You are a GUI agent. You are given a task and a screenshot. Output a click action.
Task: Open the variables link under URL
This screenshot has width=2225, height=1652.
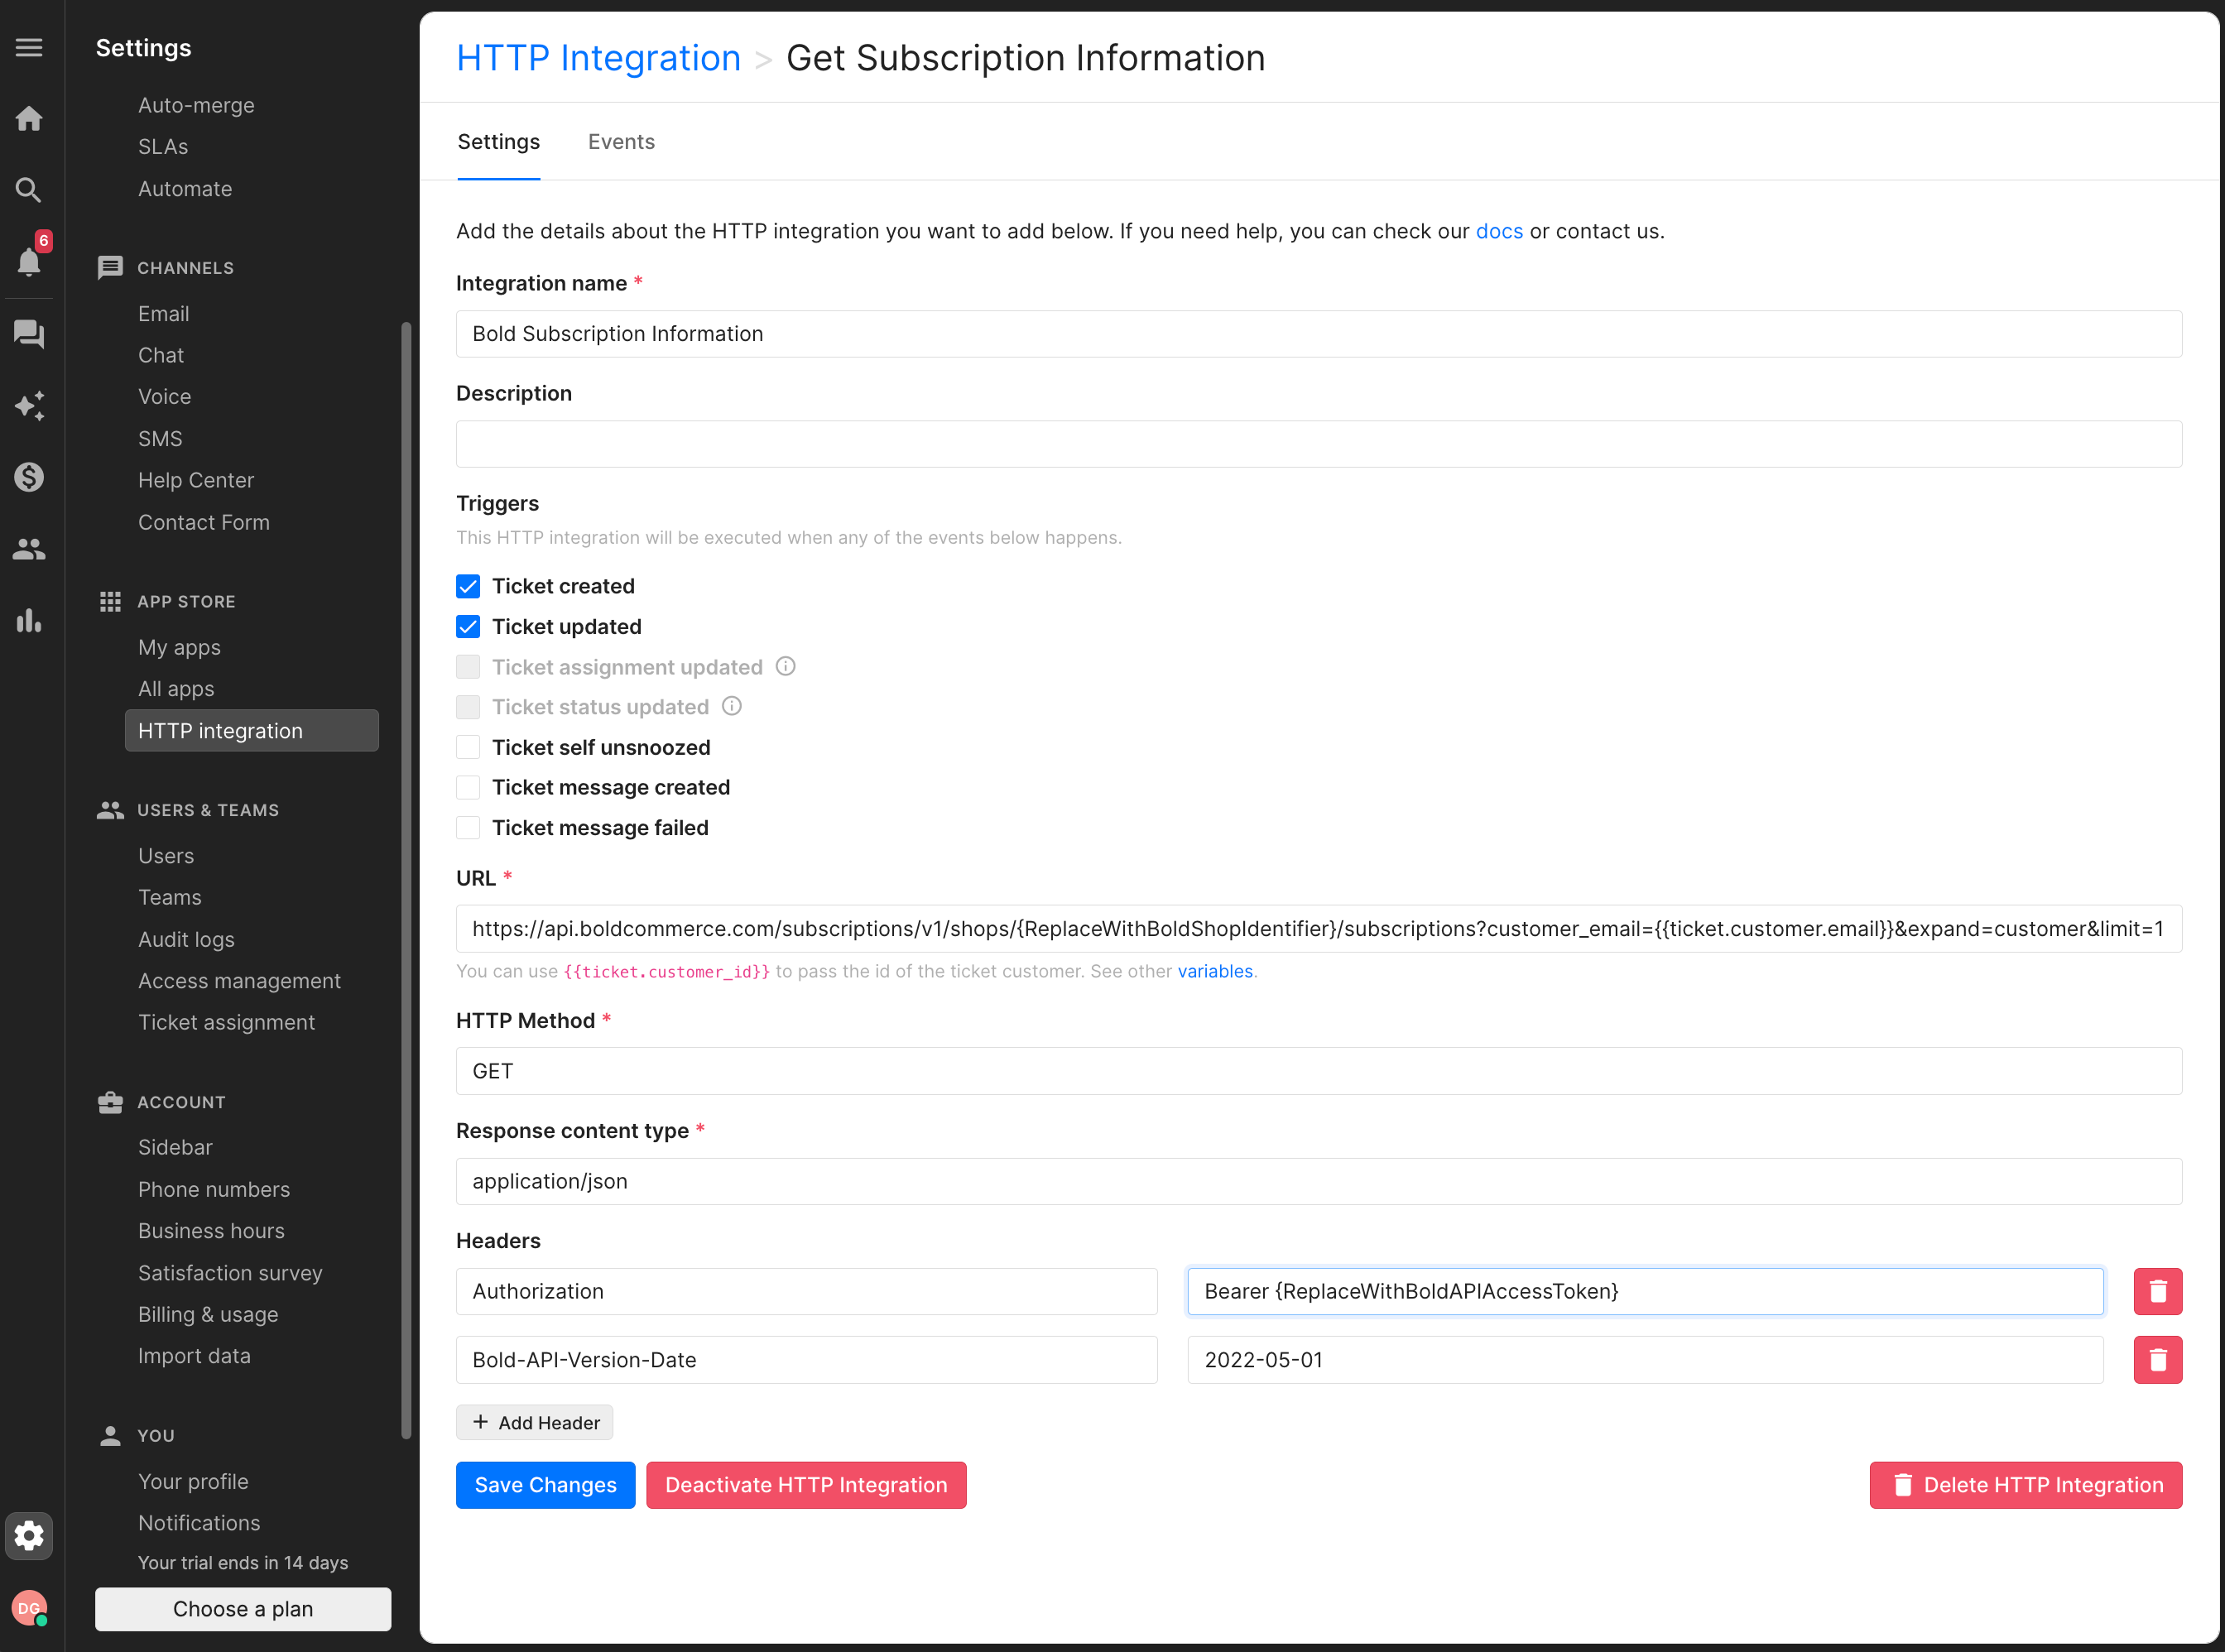tap(1215, 971)
